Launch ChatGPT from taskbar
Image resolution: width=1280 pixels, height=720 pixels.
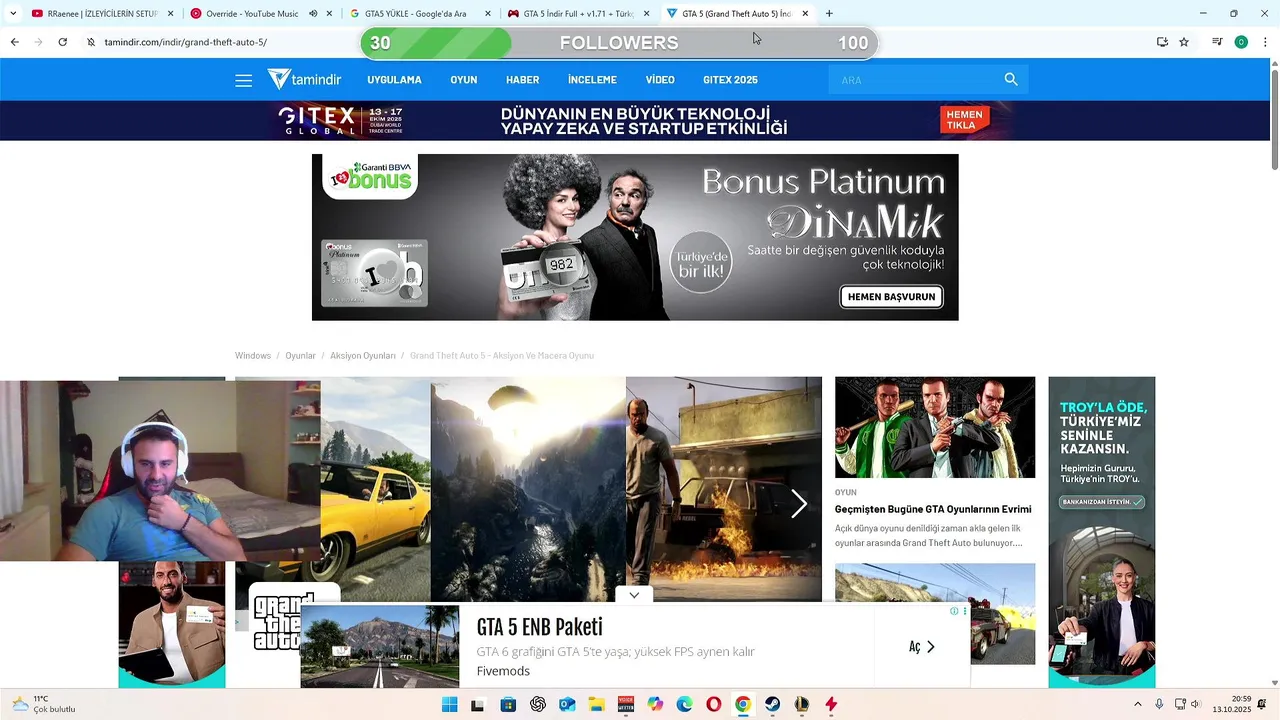[538, 704]
